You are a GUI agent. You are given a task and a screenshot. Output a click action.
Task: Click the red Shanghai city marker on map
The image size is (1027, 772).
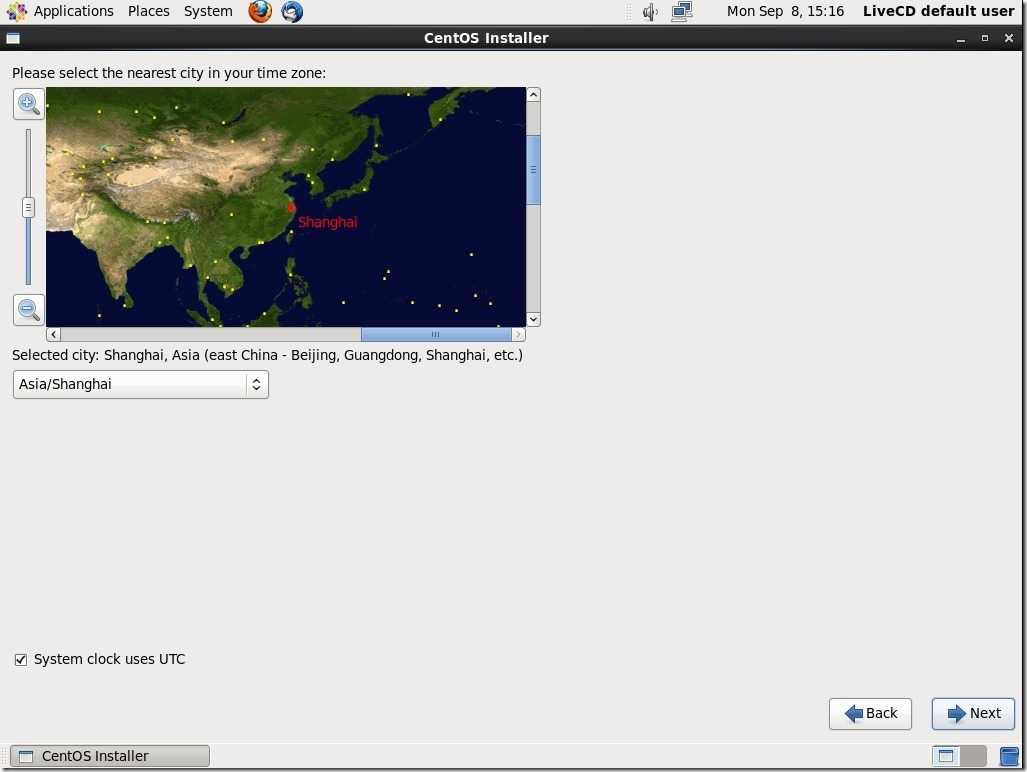pyautogui.click(x=291, y=208)
